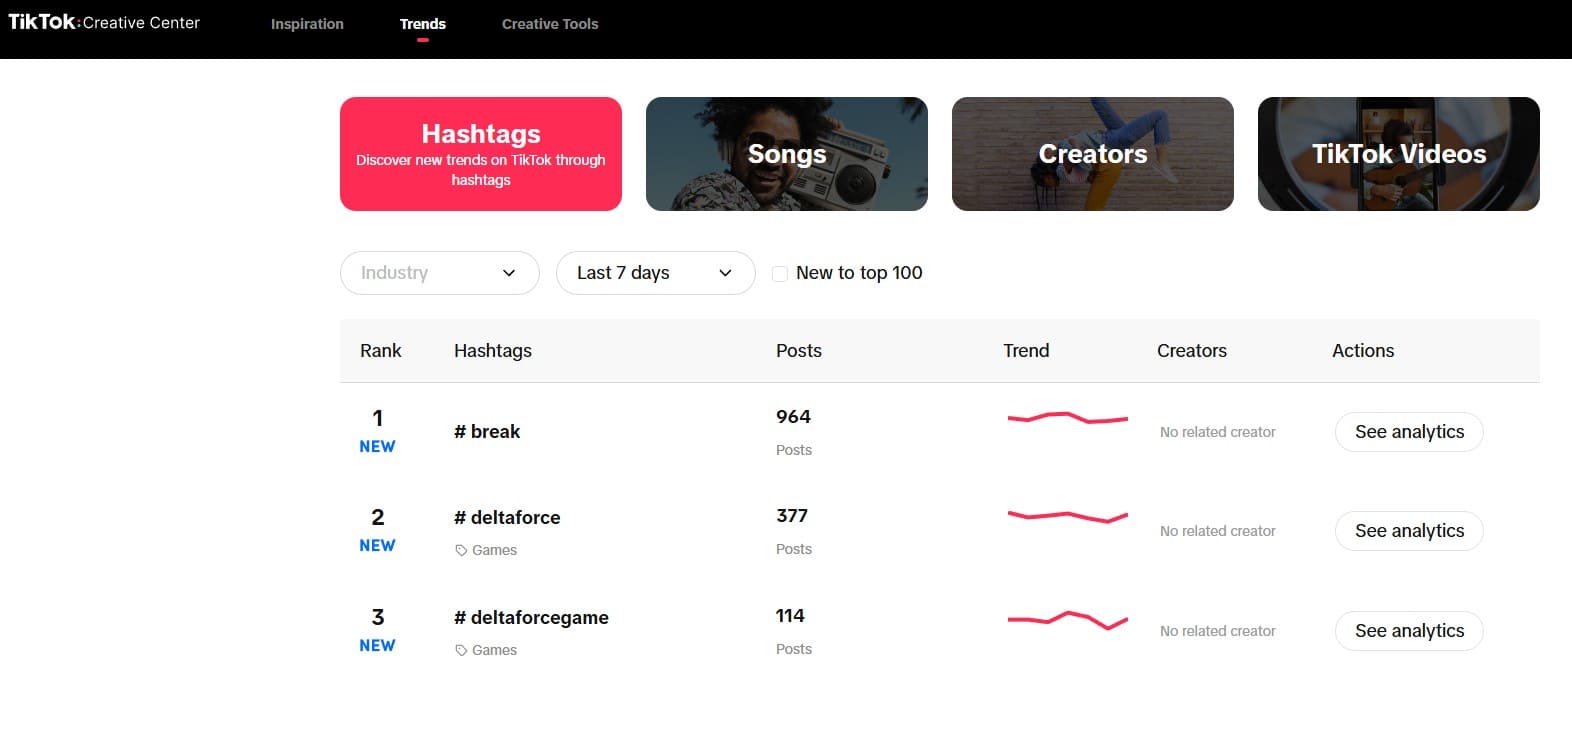Click the Posts column header
1572x729 pixels.
799,351
